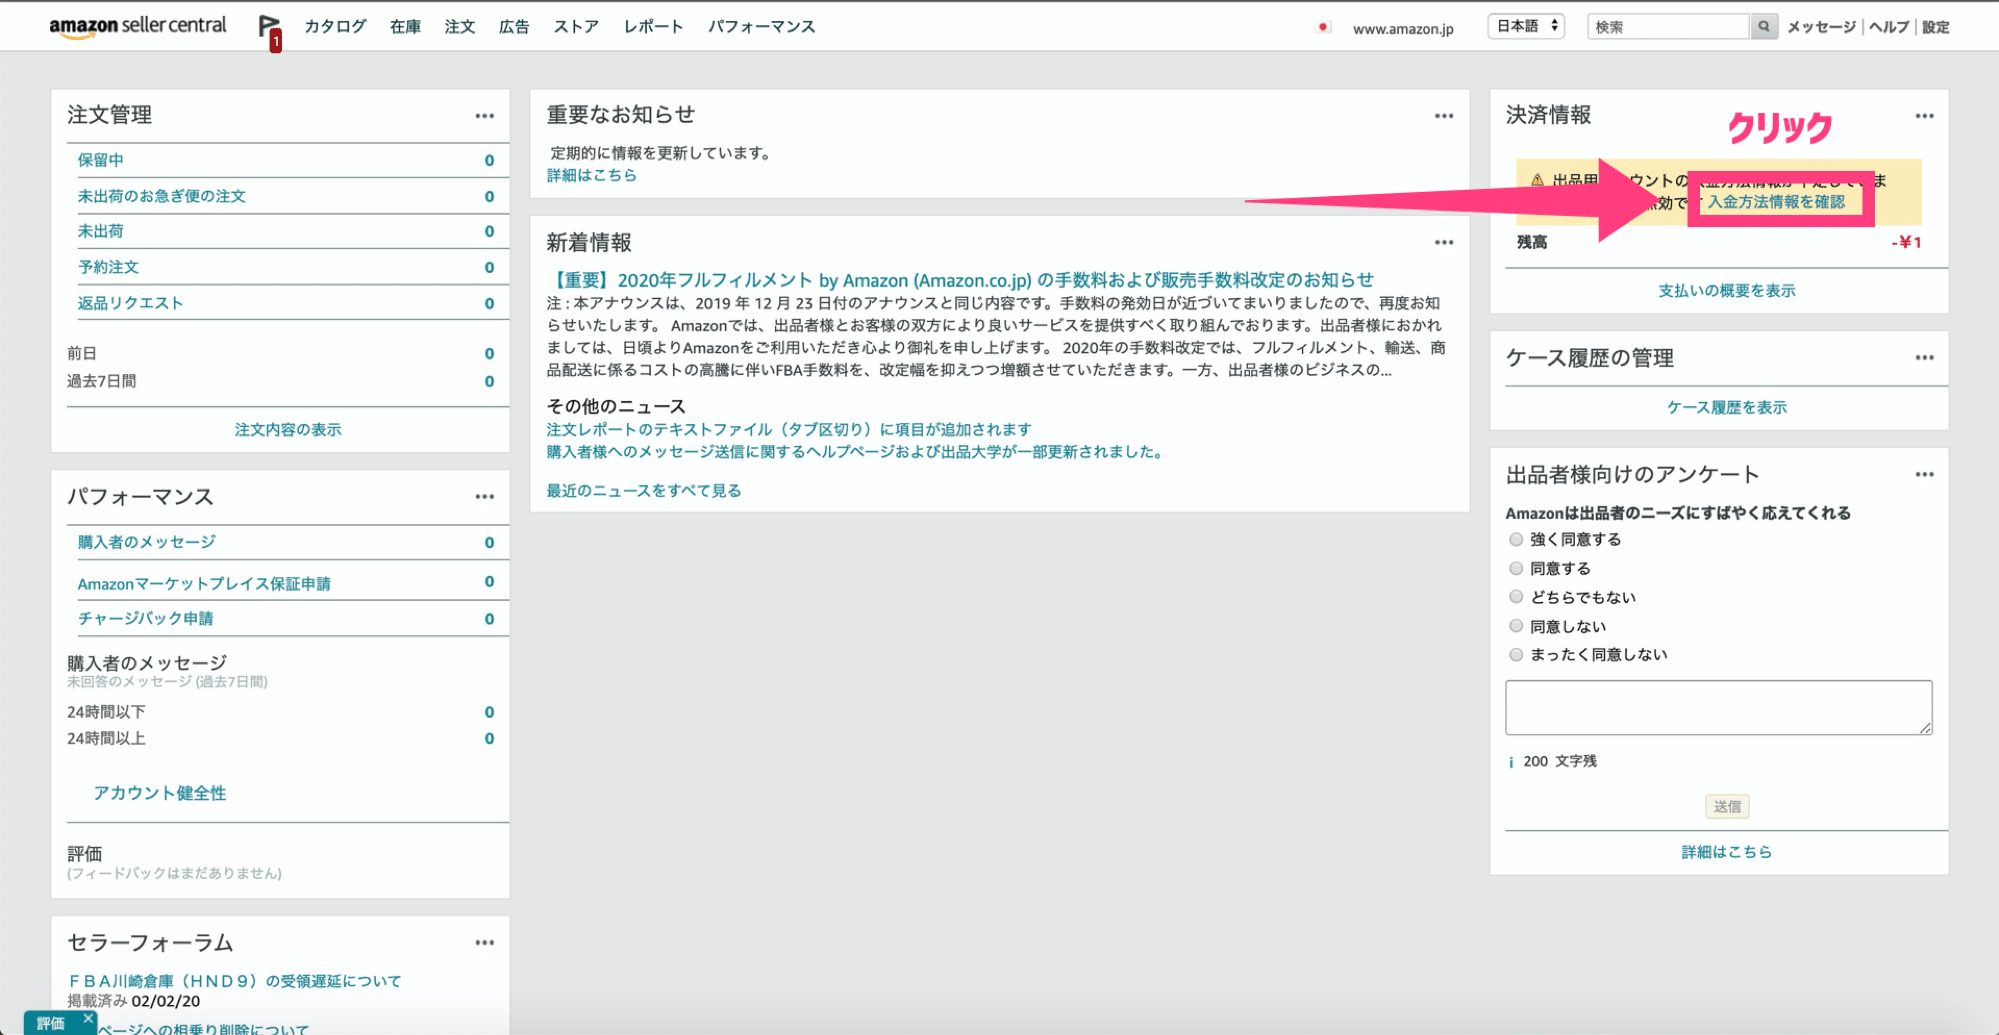Open 注文レポートのテキストファイル news link
The height and width of the screenshot is (1035, 1999).
coord(789,430)
